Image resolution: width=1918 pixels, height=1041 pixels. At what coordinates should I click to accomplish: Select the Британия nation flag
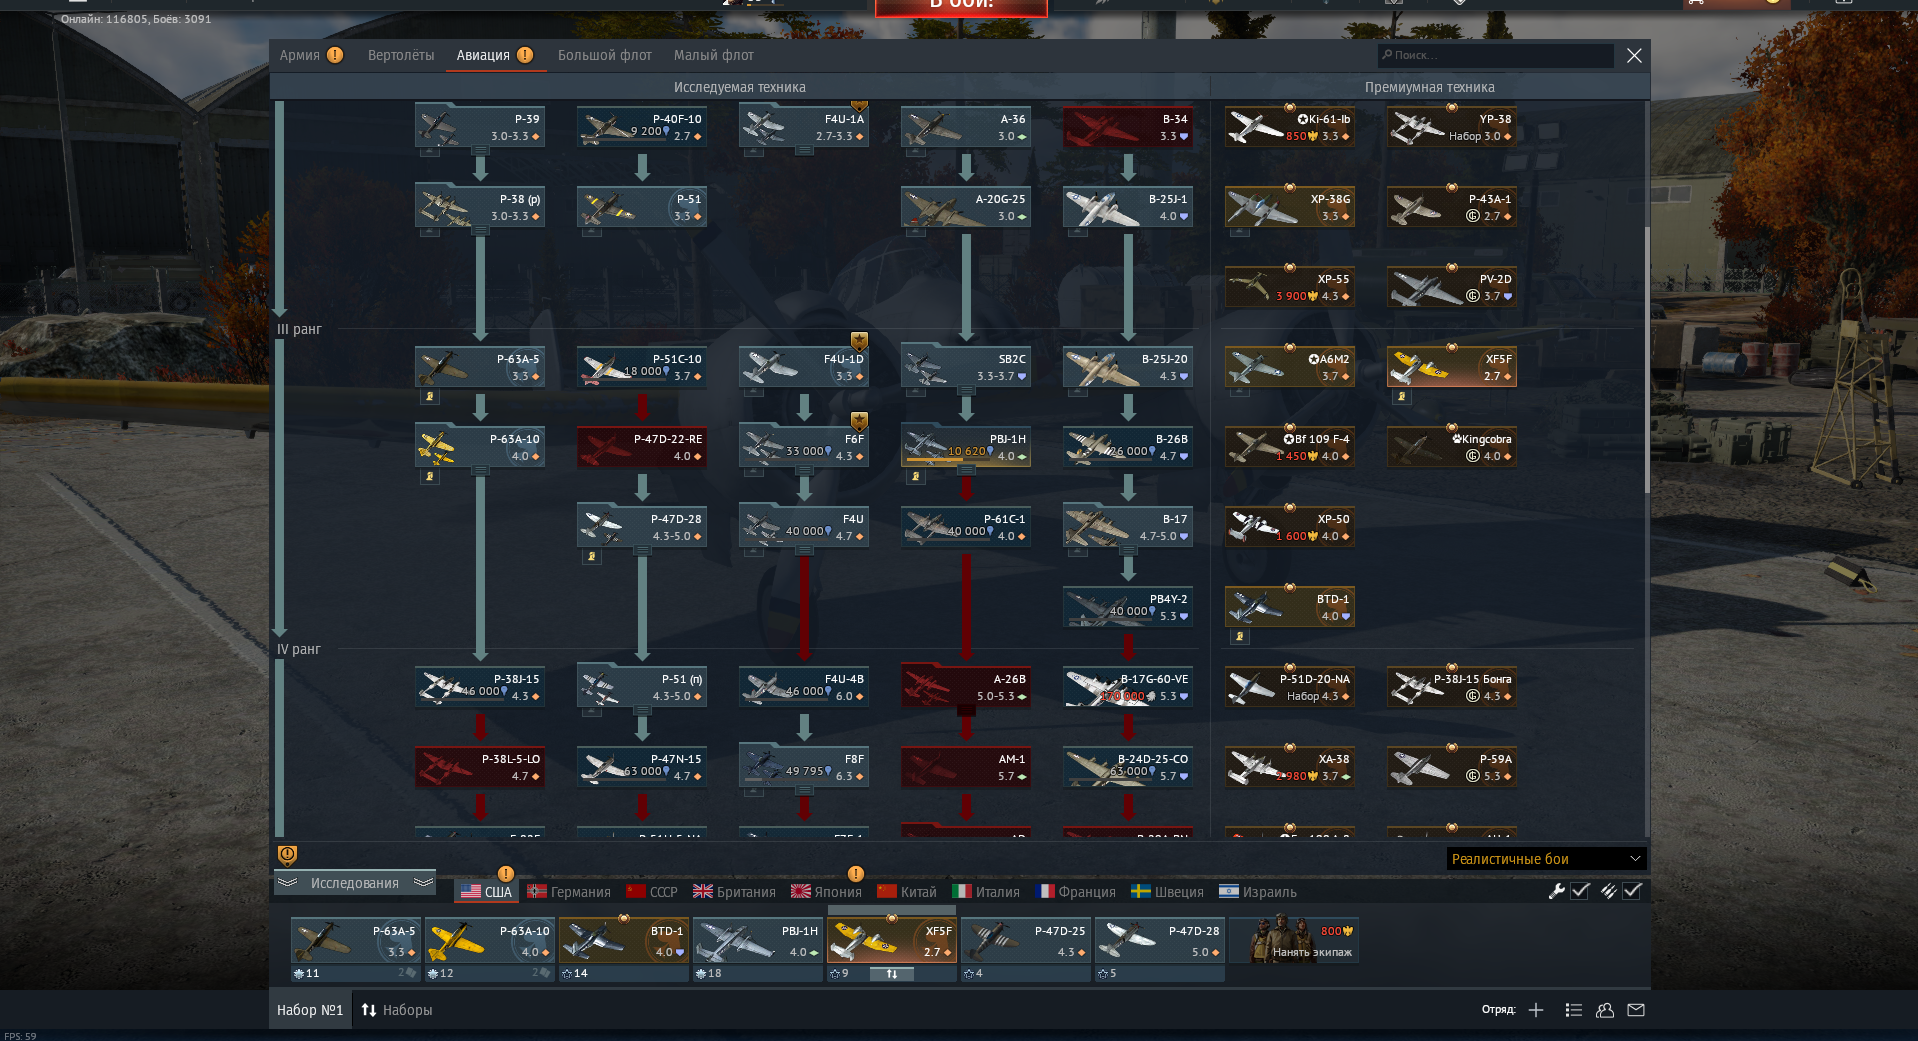tap(734, 892)
